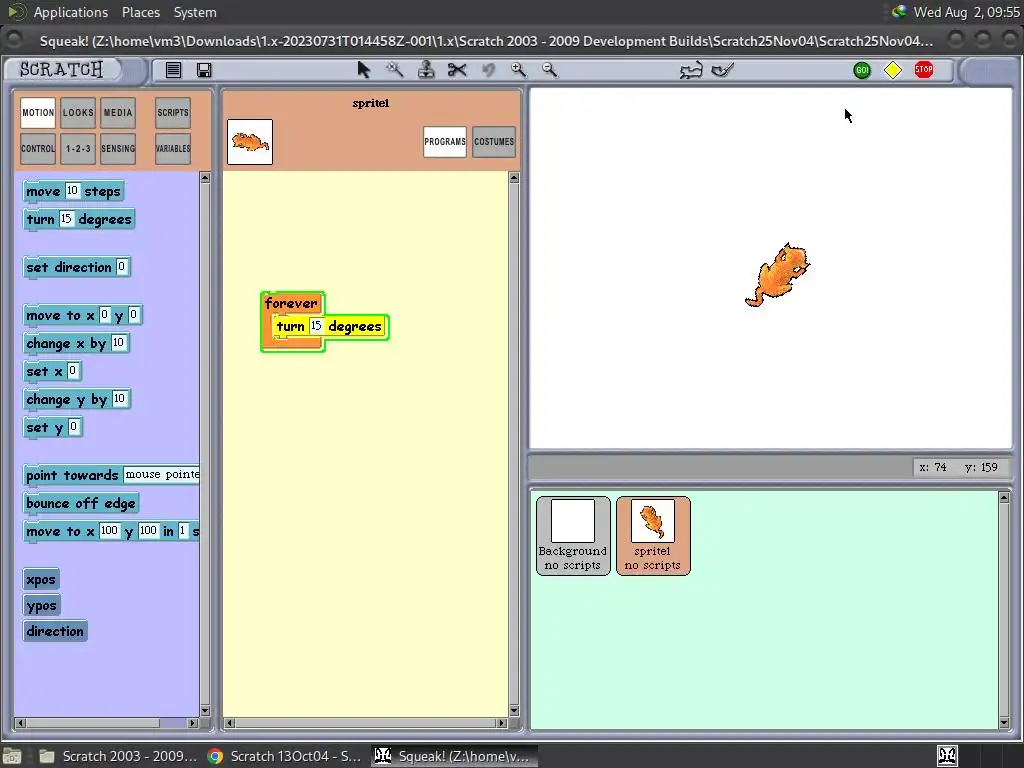Open the MEDIA block category
The height and width of the screenshot is (768, 1024).
click(x=118, y=112)
